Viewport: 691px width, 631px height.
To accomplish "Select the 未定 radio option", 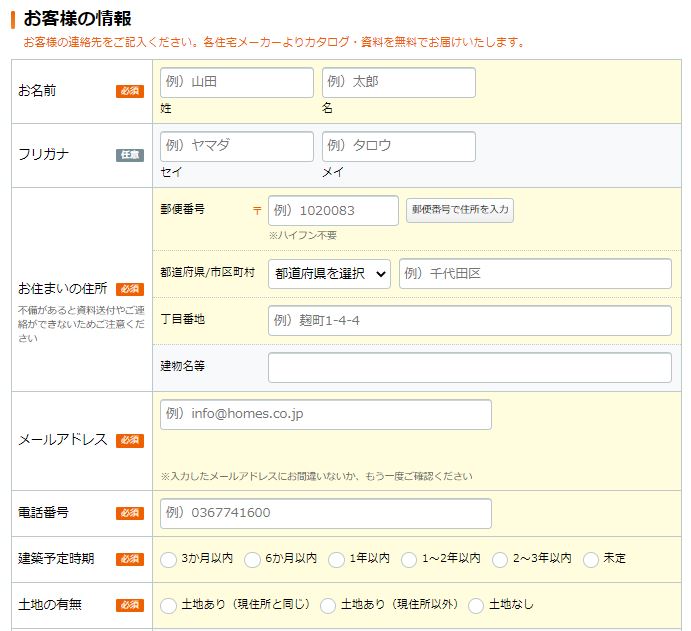I will (x=591, y=559).
